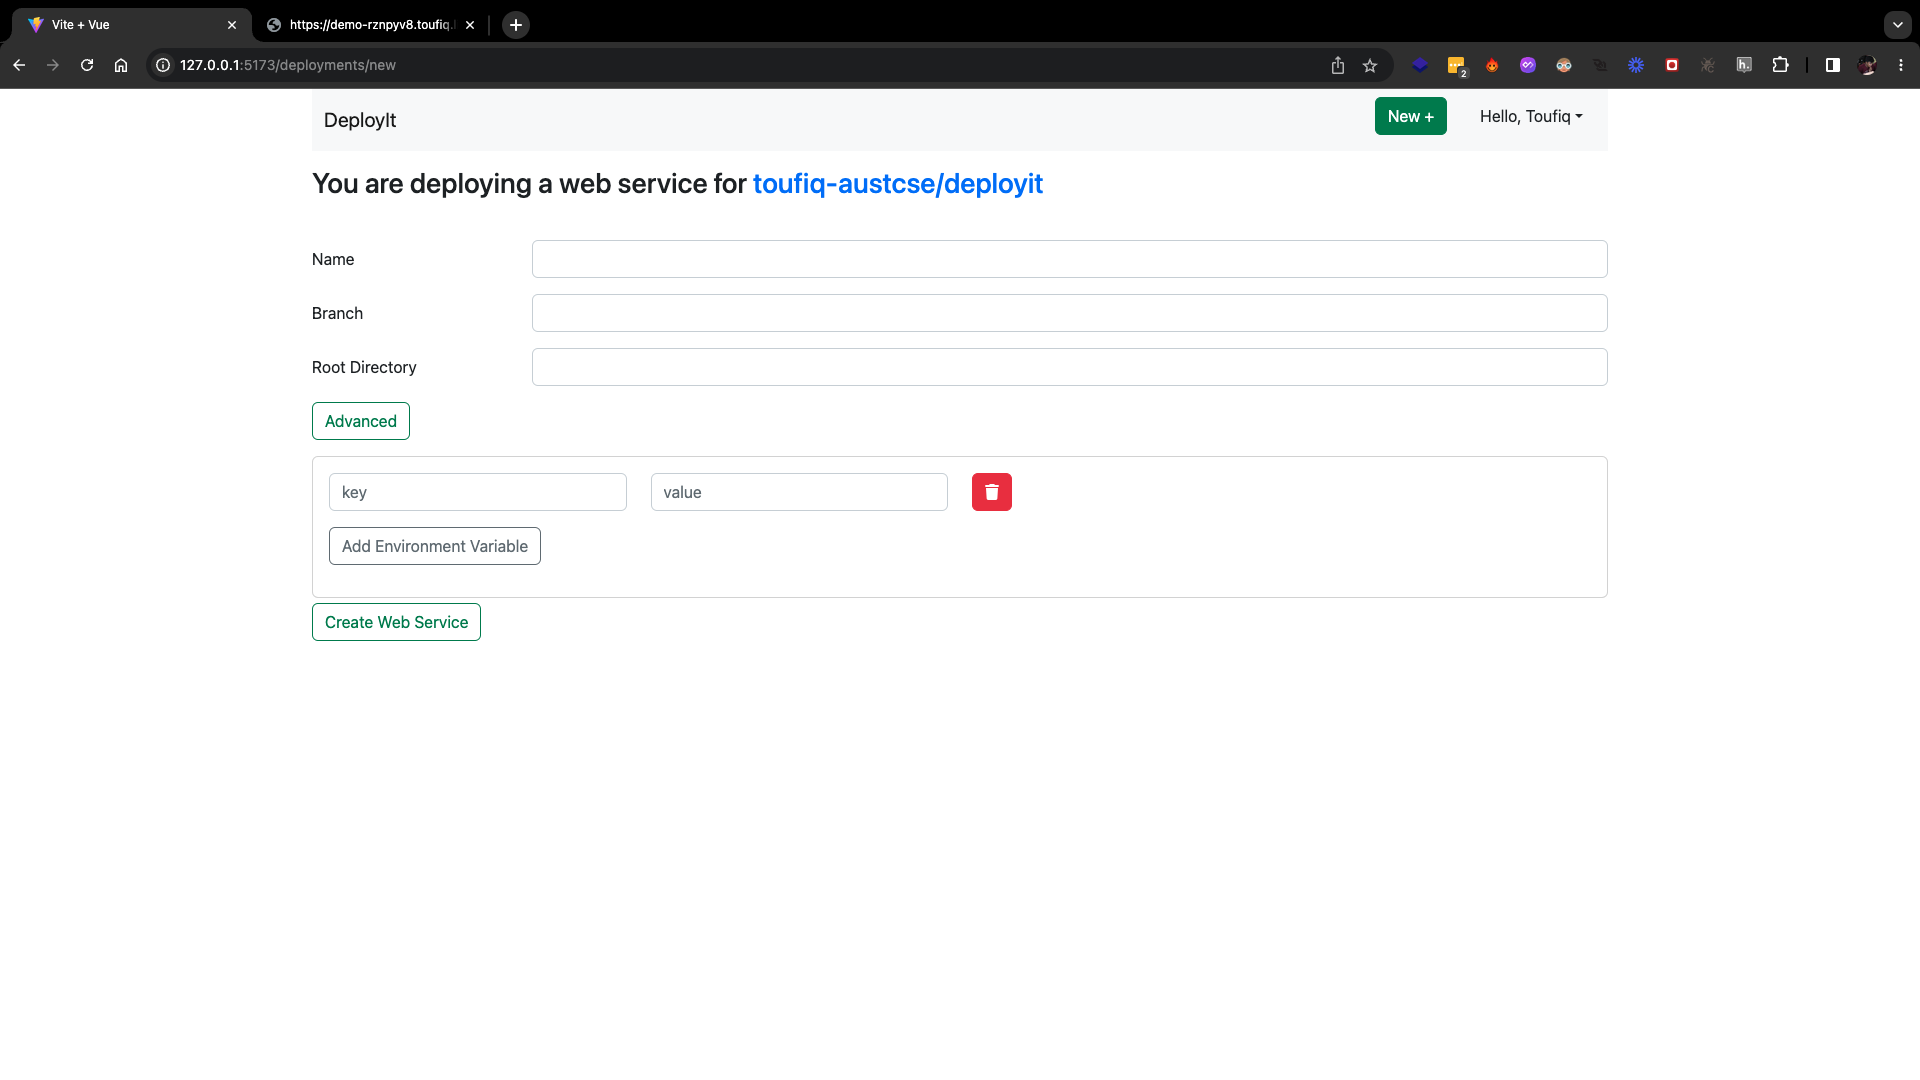Go to browser home page icon
Image resolution: width=1920 pixels, height=1080 pixels.
pyautogui.click(x=121, y=65)
